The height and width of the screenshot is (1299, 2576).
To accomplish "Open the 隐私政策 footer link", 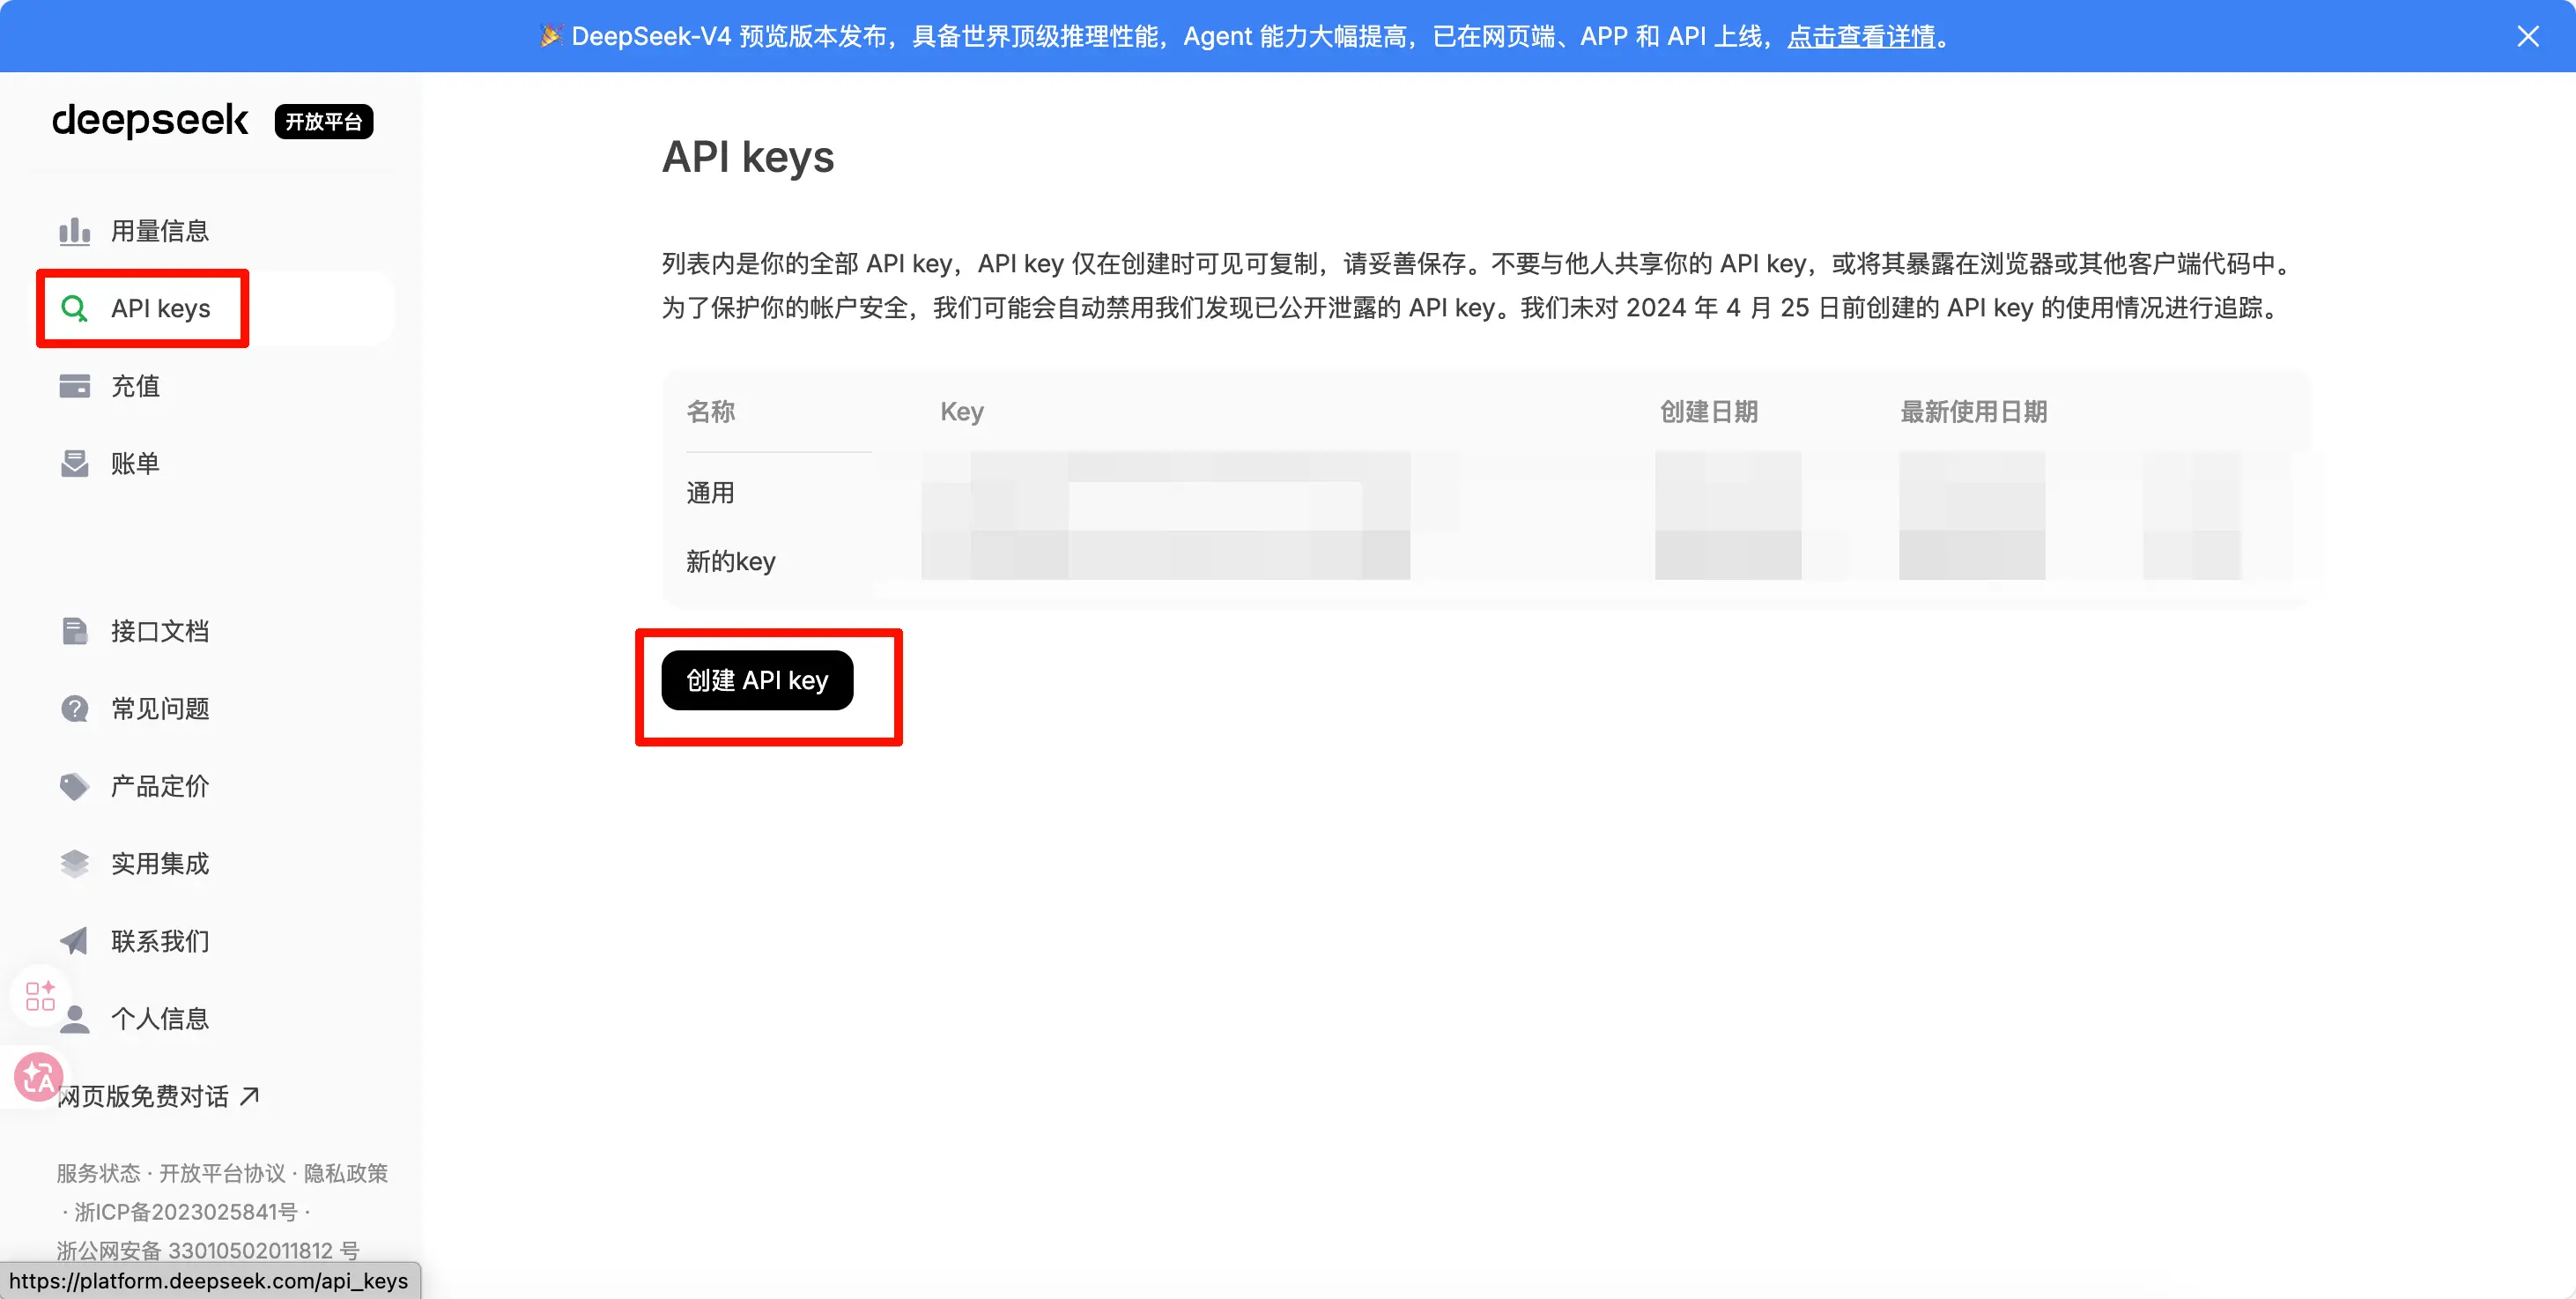I will (345, 1173).
